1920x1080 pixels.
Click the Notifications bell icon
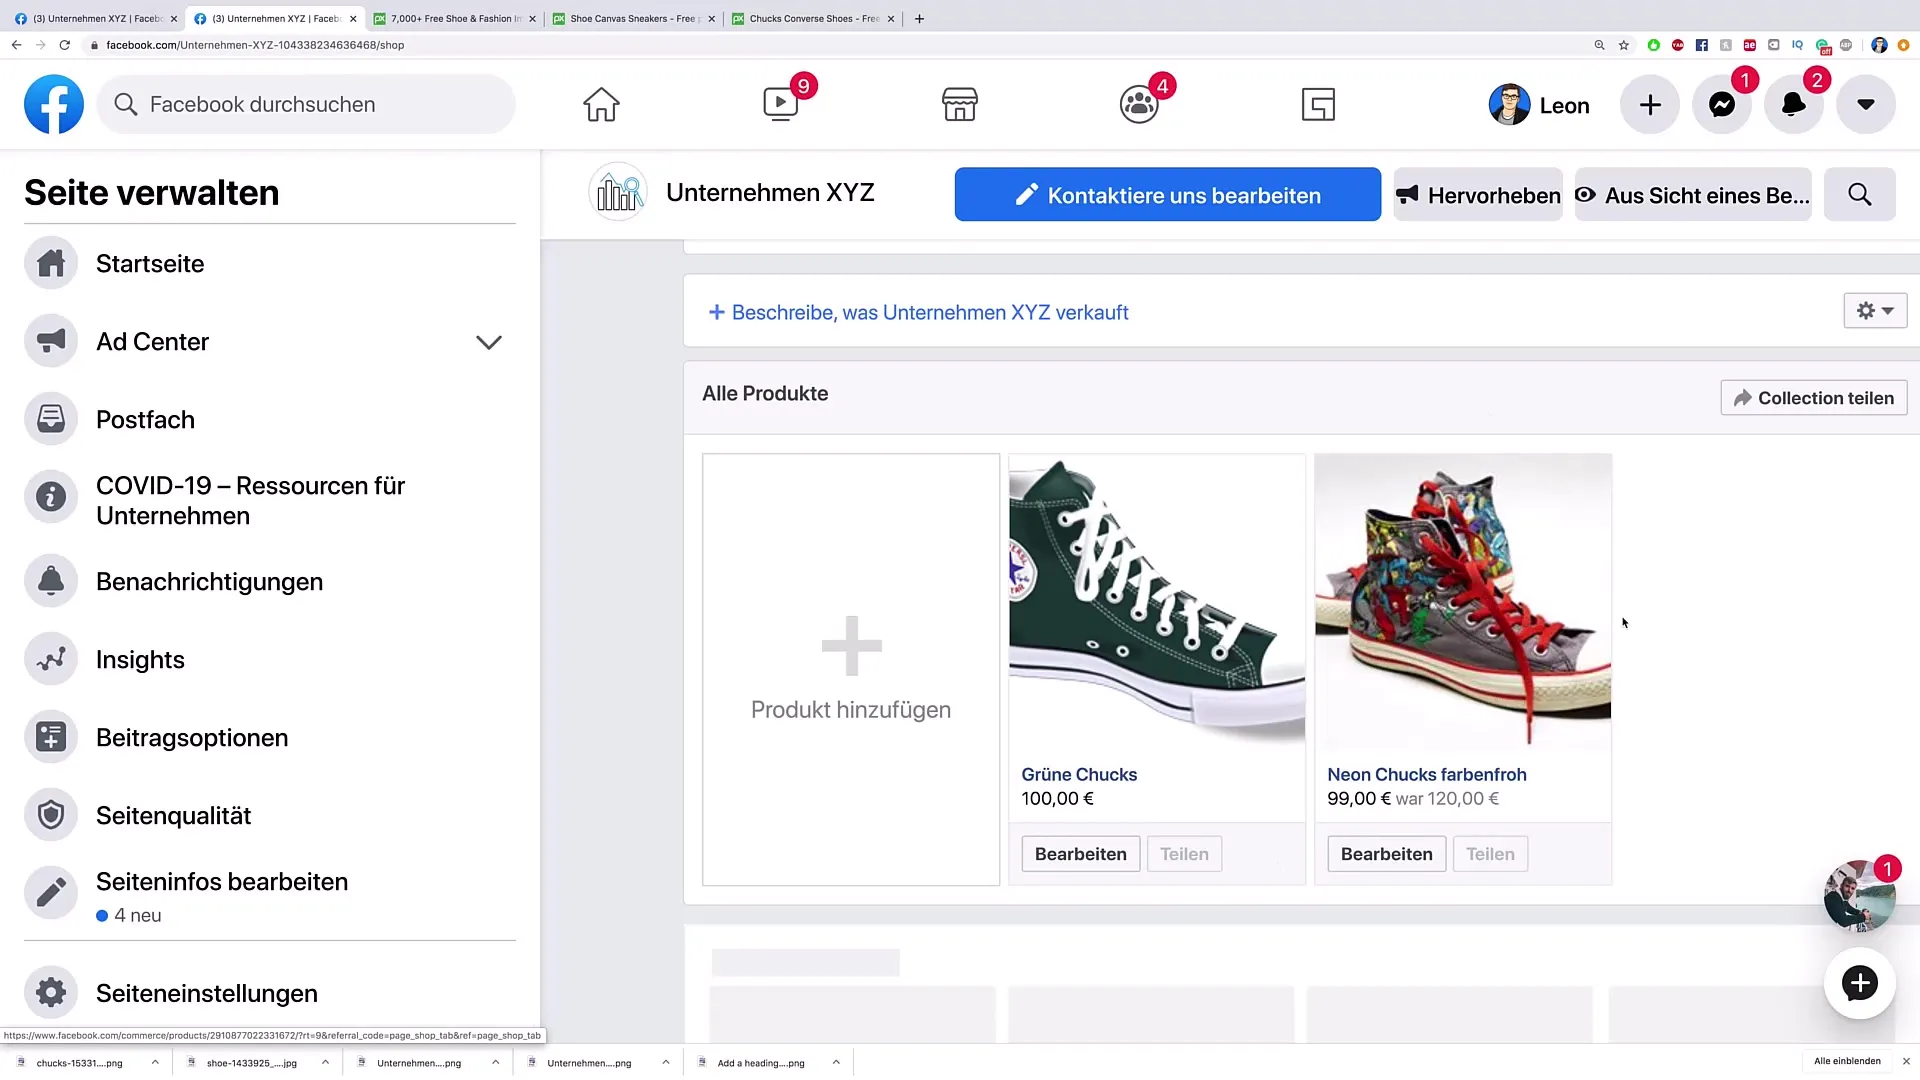pyautogui.click(x=1793, y=104)
